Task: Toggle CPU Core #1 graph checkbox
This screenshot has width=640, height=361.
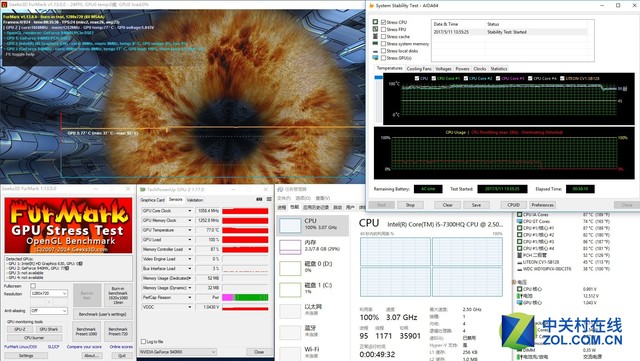Action: pyautogui.click(x=433, y=78)
